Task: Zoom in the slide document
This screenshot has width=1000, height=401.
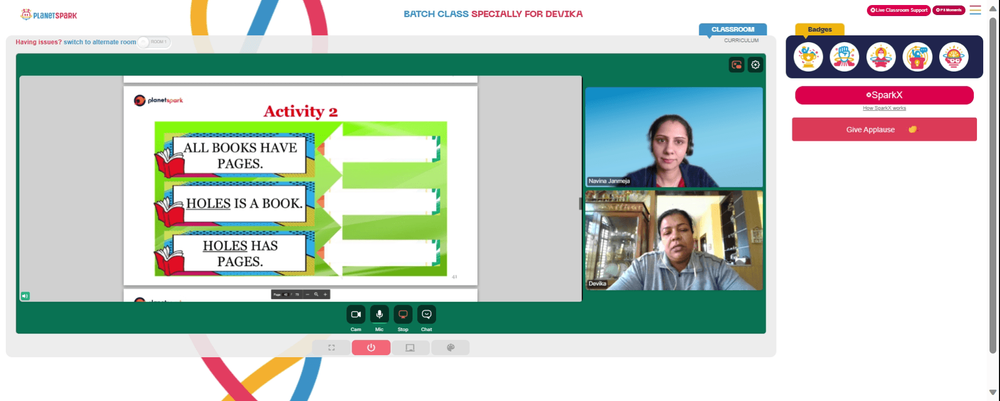Action: click(x=325, y=295)
